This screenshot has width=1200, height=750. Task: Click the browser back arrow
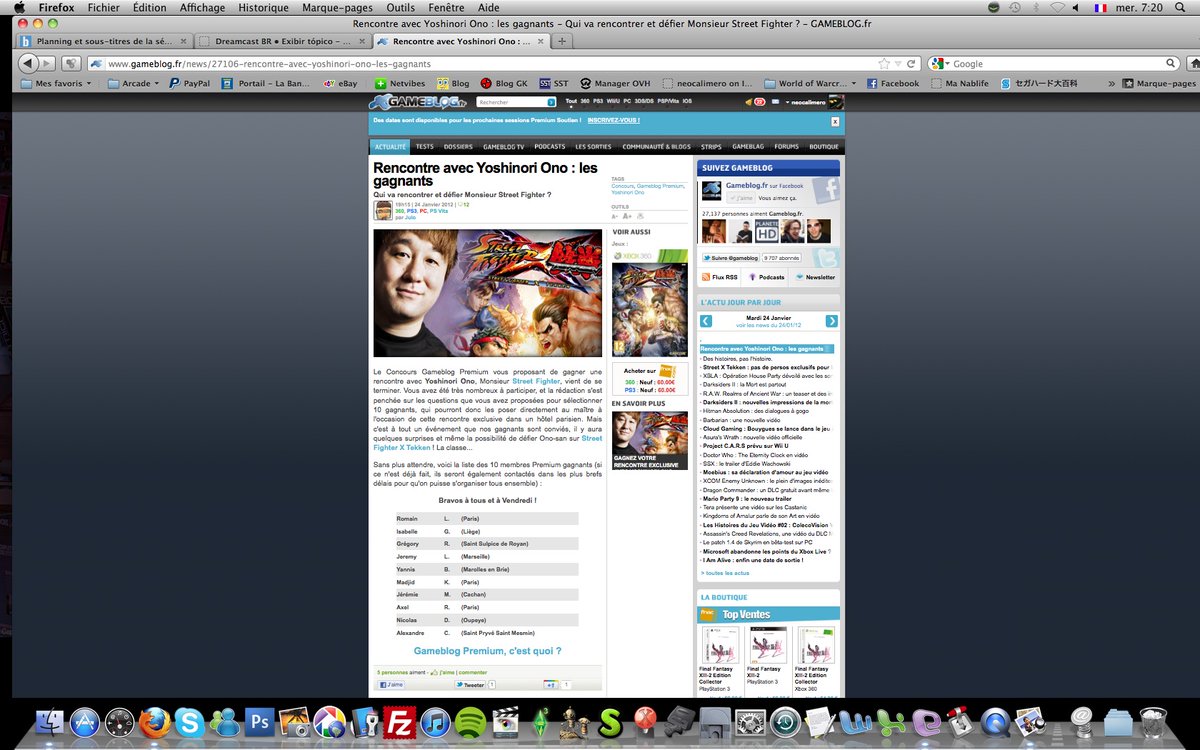coord(27,63)
